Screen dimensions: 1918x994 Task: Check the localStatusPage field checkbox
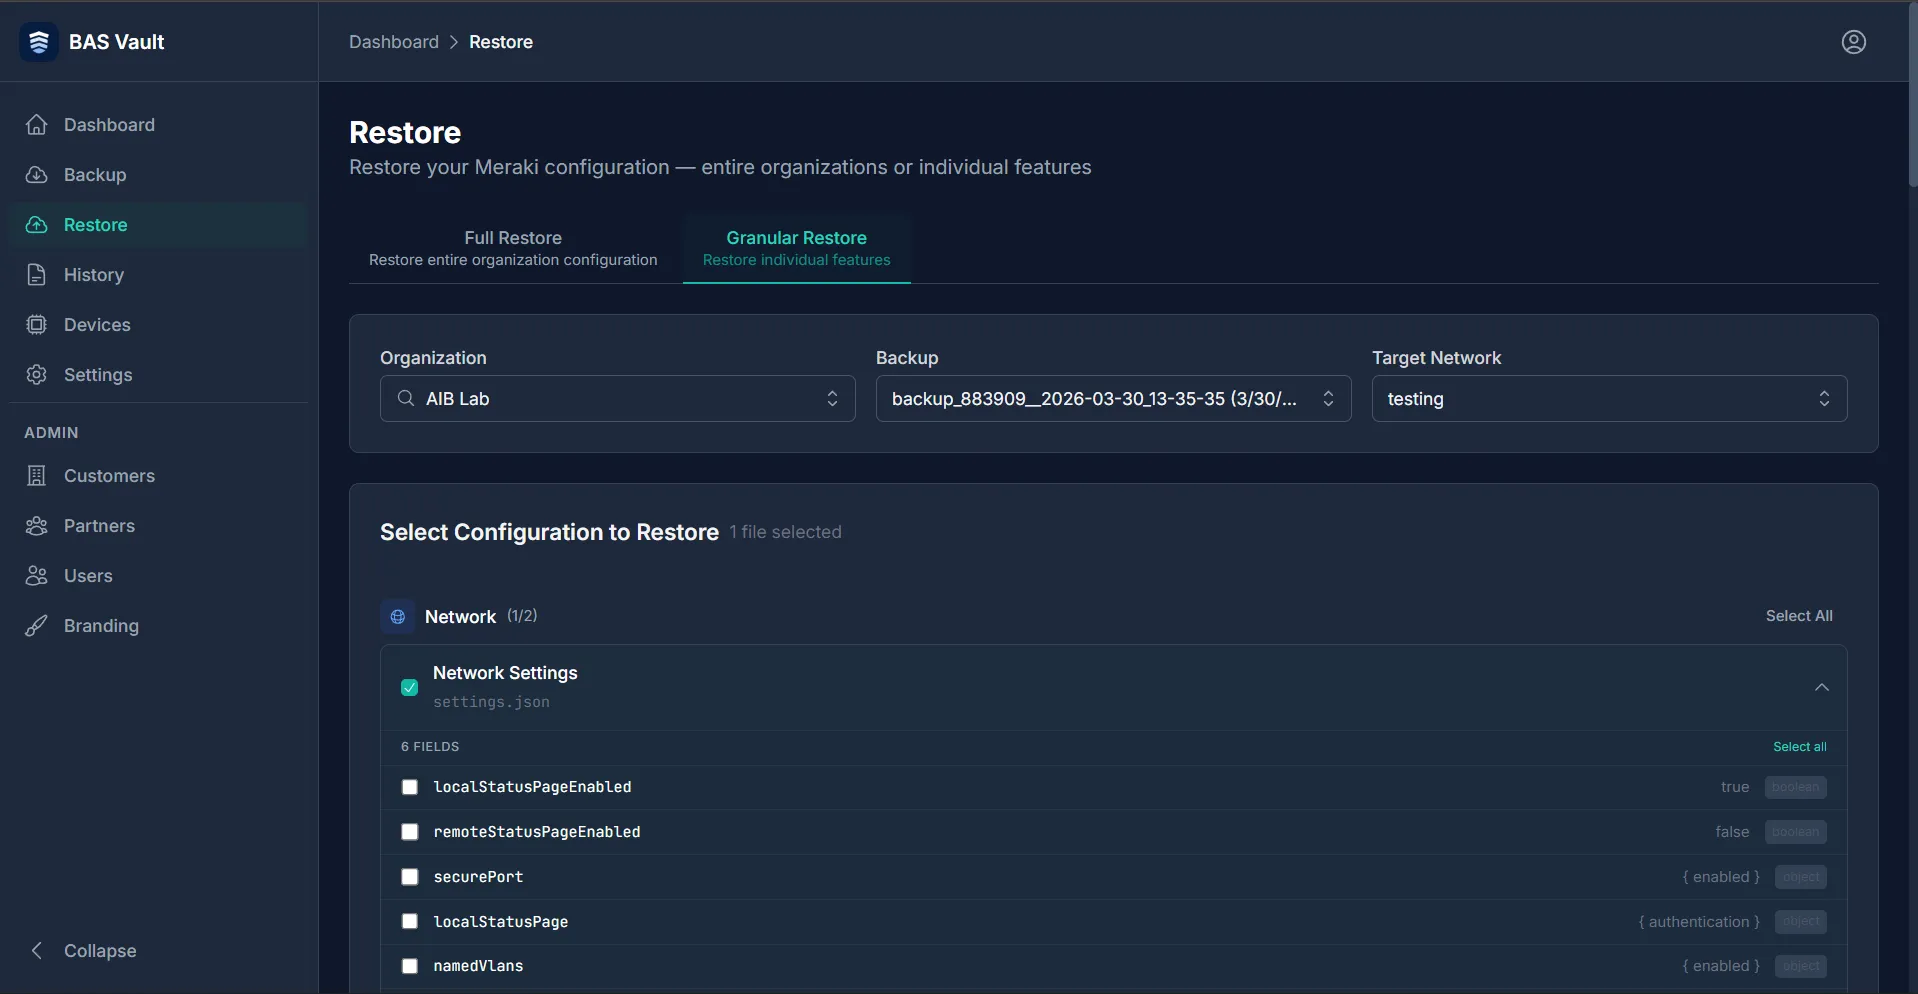click(x=409, y=921)
